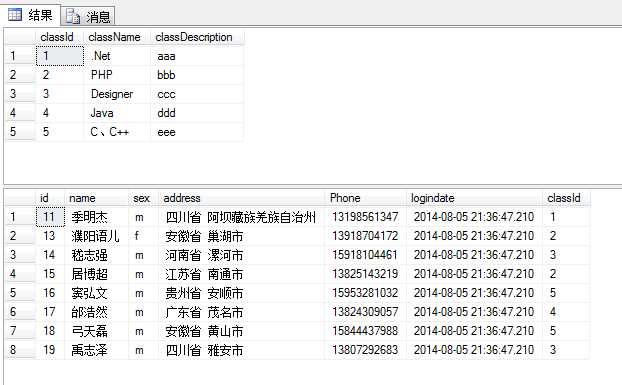Click the ddd description cell

[x=197, y=113]
